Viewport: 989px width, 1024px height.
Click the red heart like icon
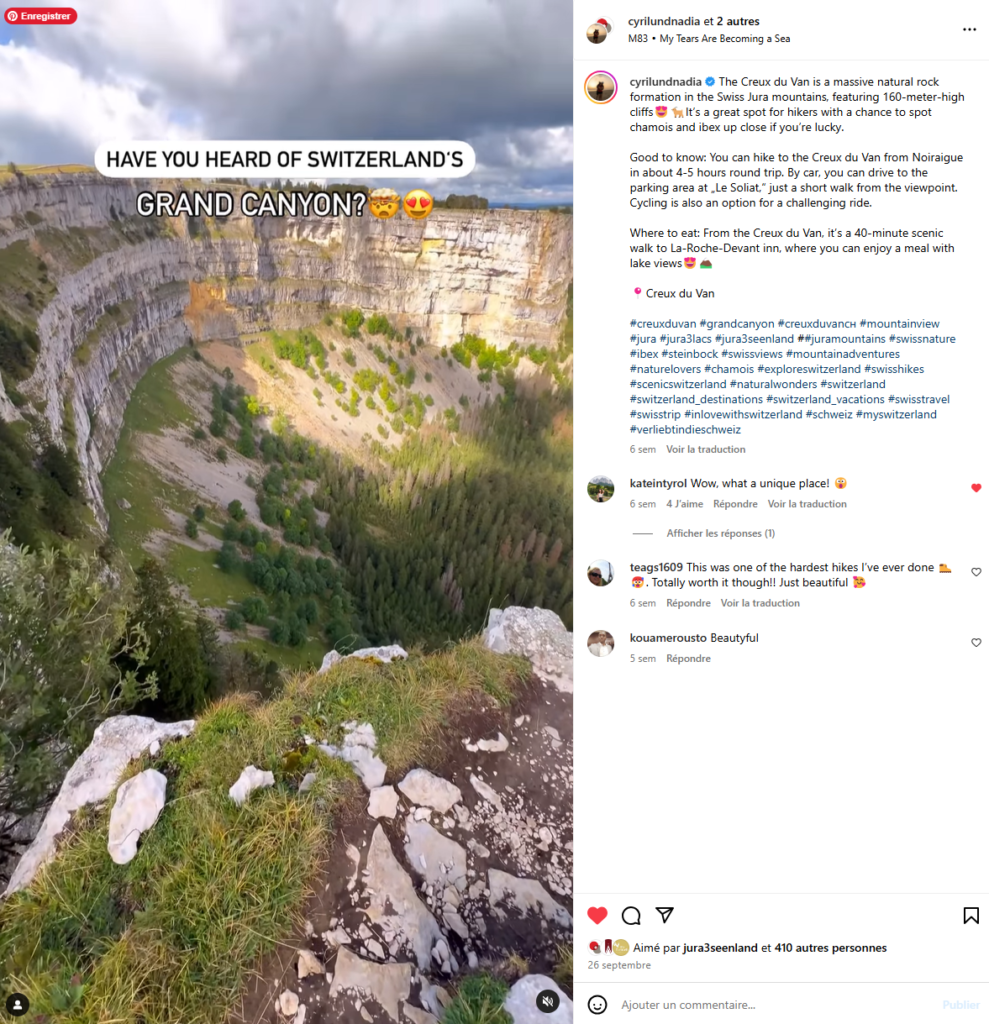coord(597,916)
